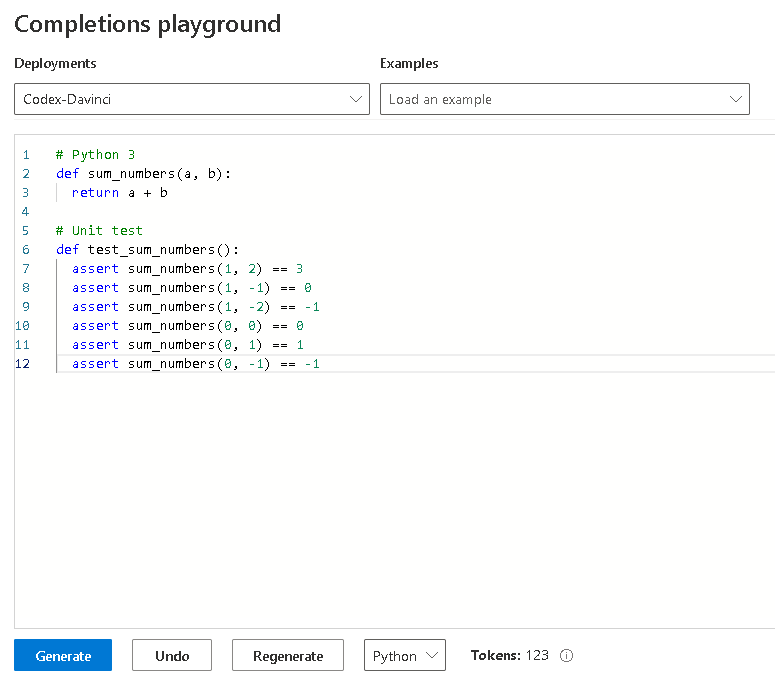The height and width of the screenshot is (682, 775).
Task: Select the Codex-Davinci deployment field
Action: pyautogui.click(x=192, y=99)
